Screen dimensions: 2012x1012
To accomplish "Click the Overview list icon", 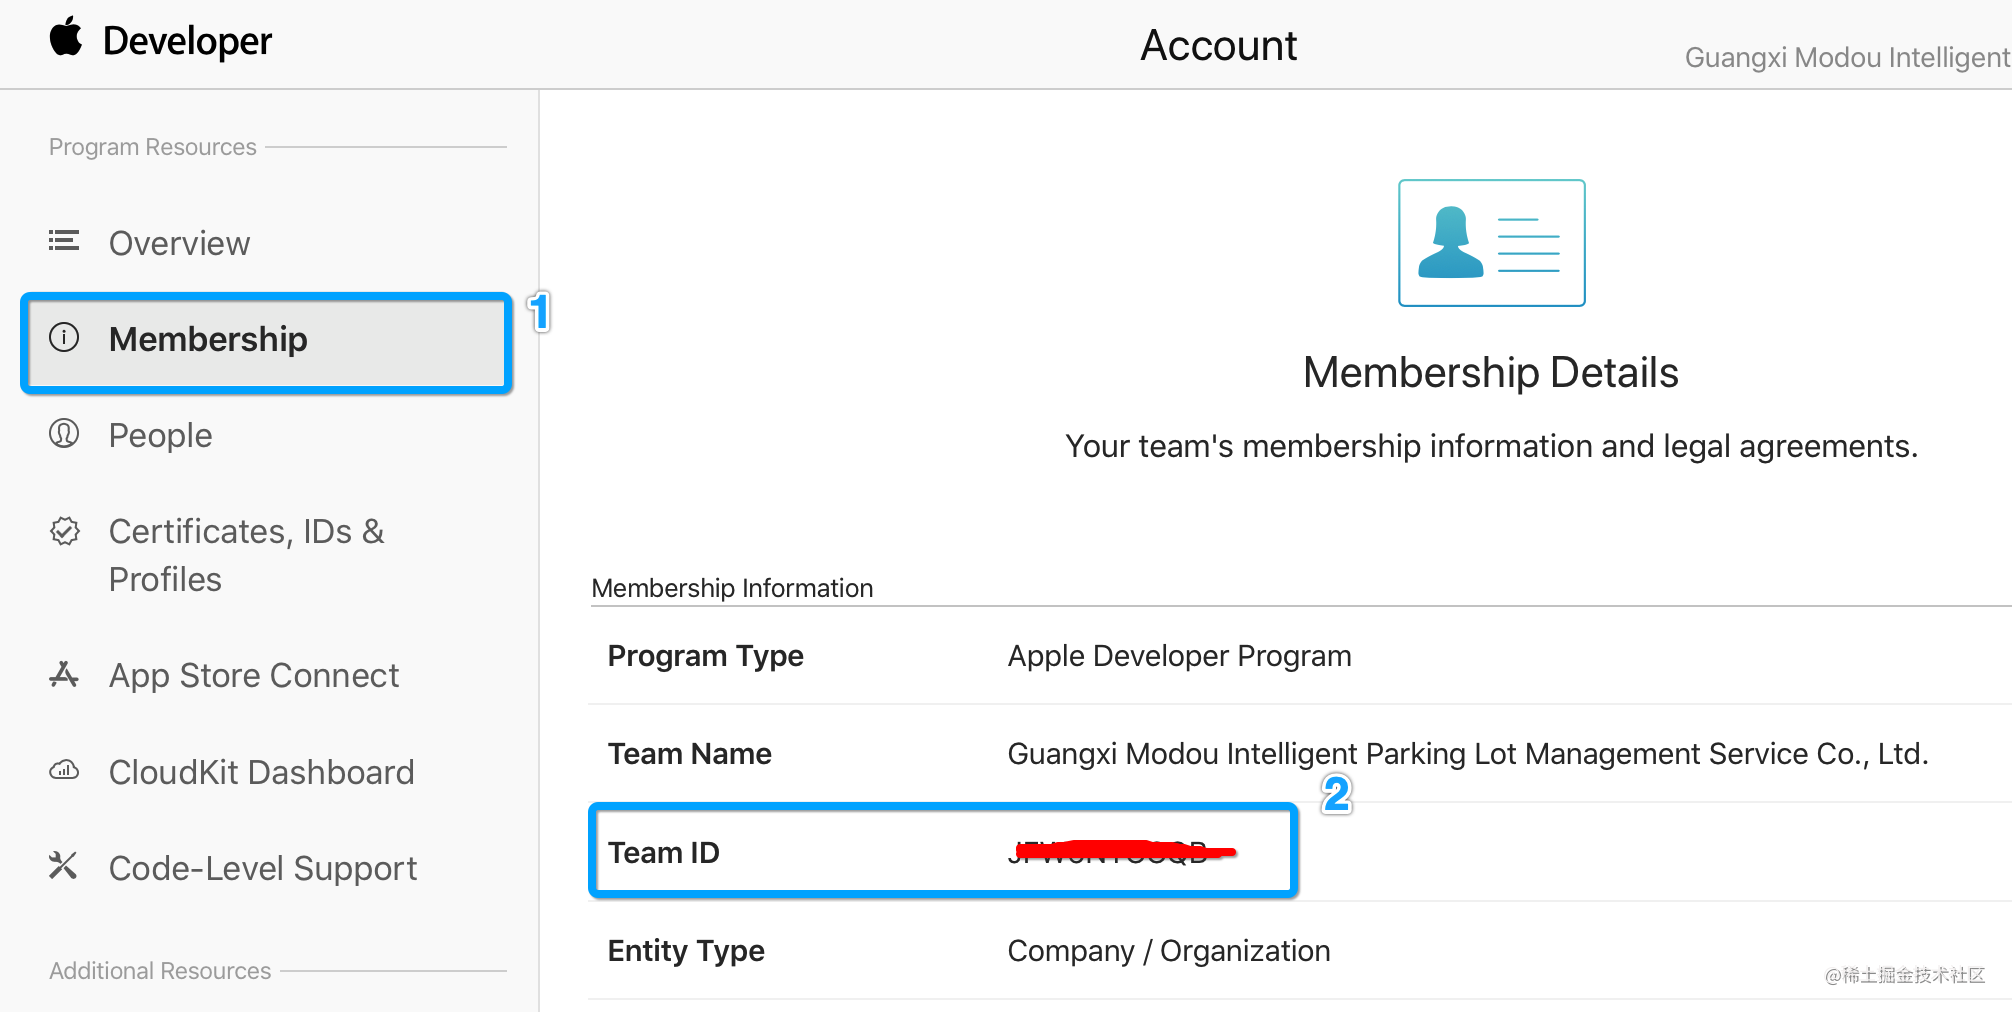I will pyautogui.click(x=64, y=241).
